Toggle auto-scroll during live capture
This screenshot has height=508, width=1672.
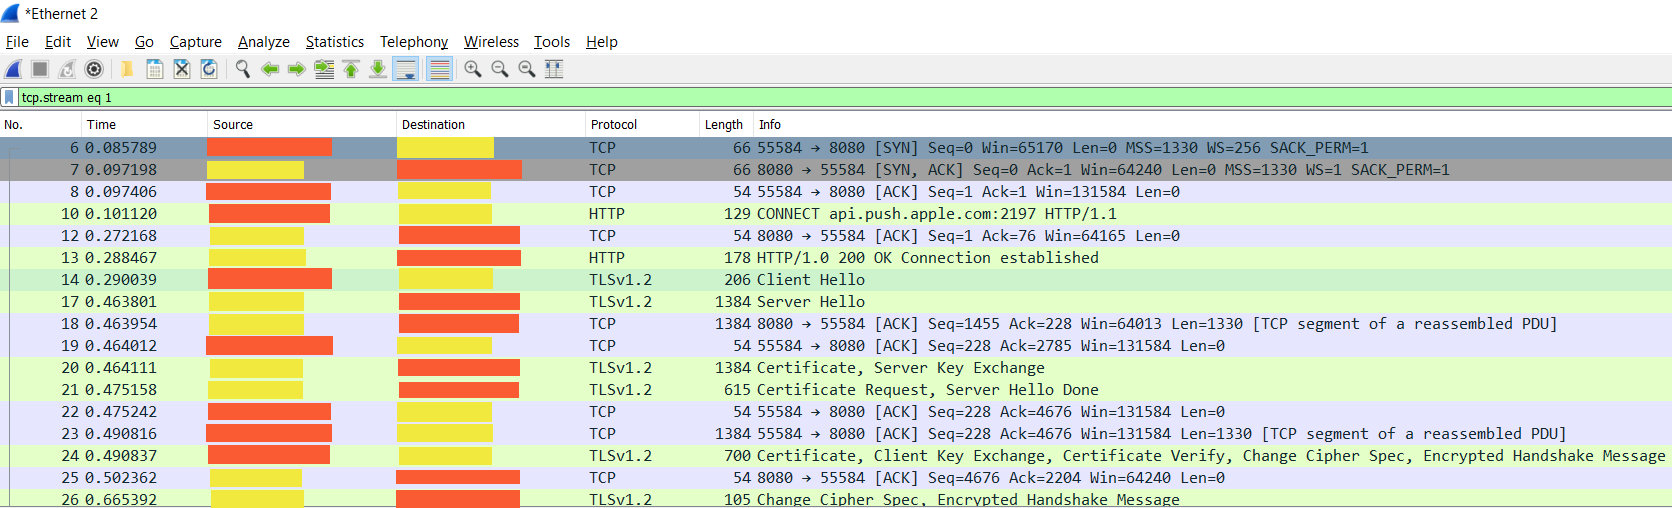(405, 69)
